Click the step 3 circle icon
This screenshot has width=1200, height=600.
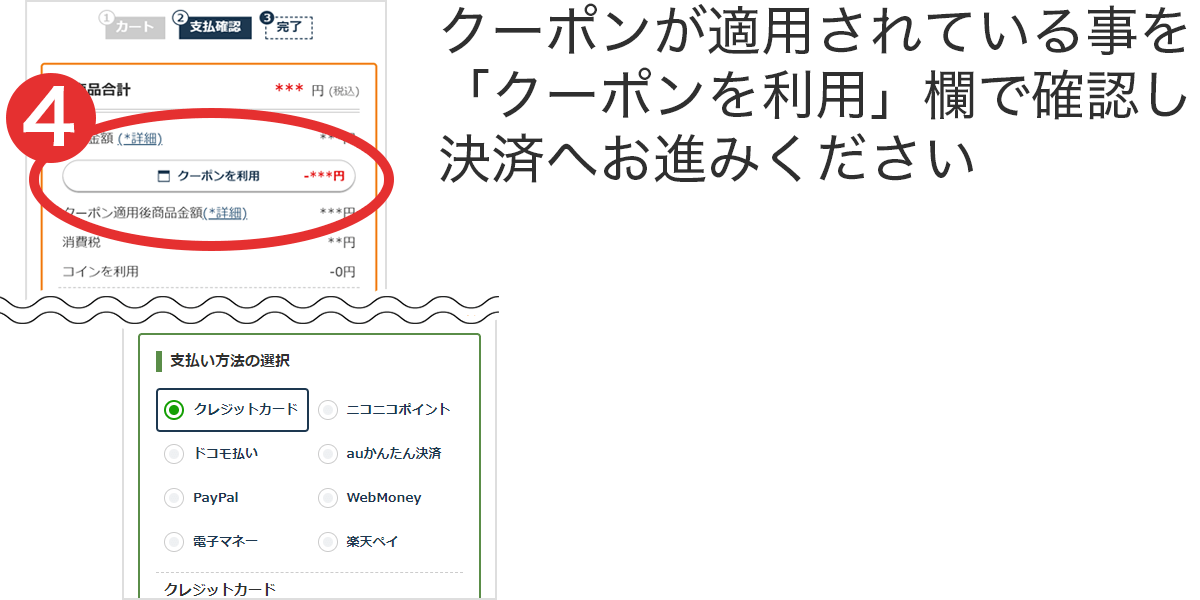coord(266,17)
